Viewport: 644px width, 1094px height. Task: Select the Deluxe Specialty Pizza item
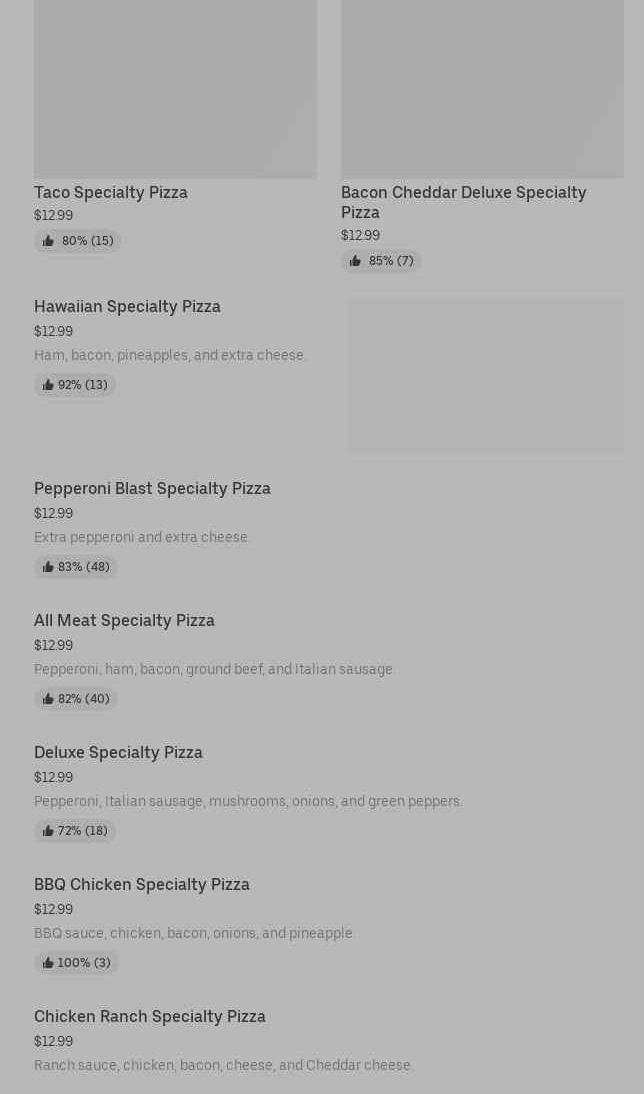click(x=118, y=752)
